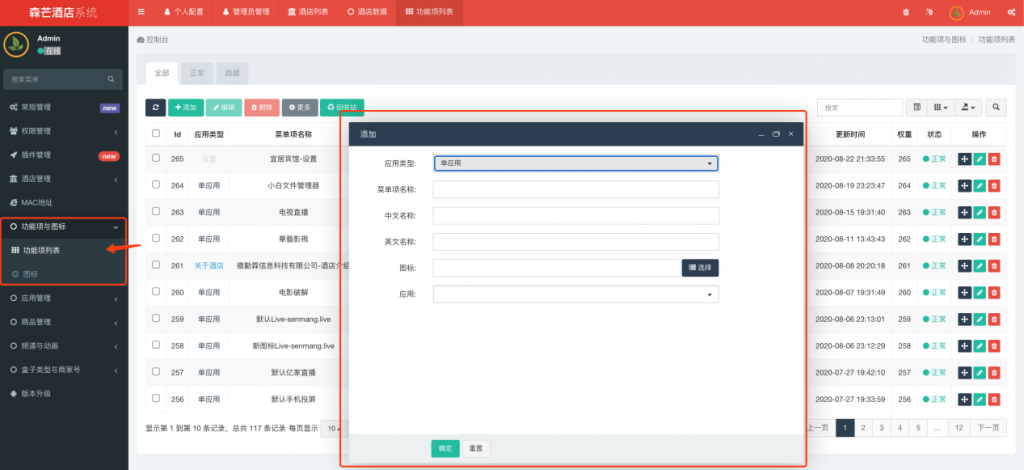Click green edit pencil for row 264
This screenshot has height=470, width=1024.
tap(979, 185)
